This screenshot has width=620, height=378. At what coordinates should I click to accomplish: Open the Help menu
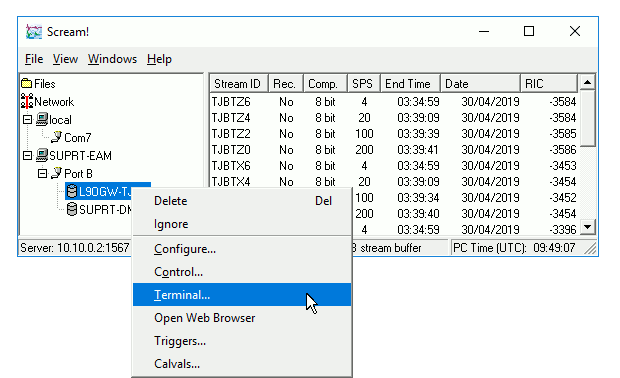(x=159, y=59)
